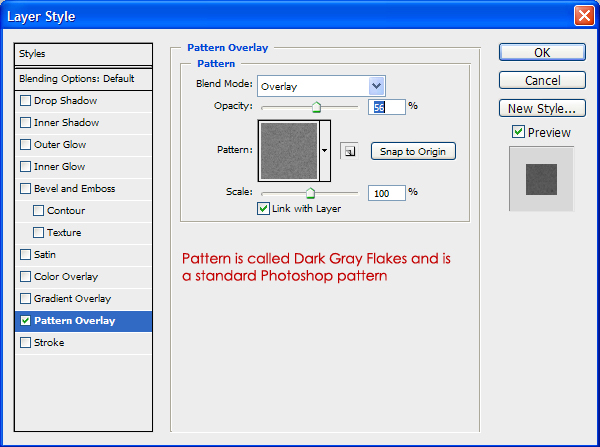Click the New Style... button
This screenshot has height=447, width=600.
[542, 108]
